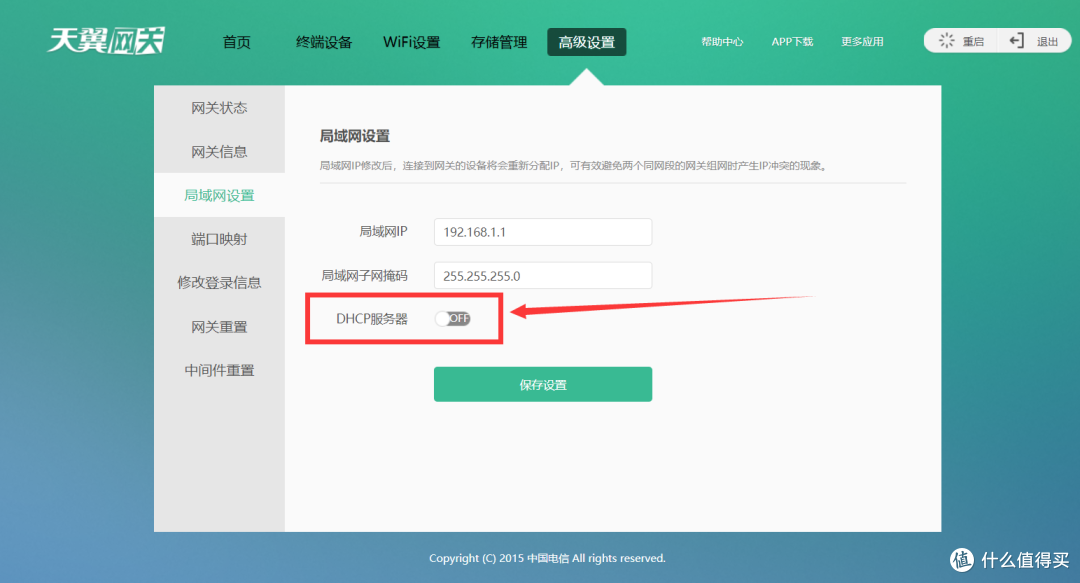This screenshot has height=583, width=1080.
Task: Open the 帮助中心 link
Action: click(x=722, y=41)
